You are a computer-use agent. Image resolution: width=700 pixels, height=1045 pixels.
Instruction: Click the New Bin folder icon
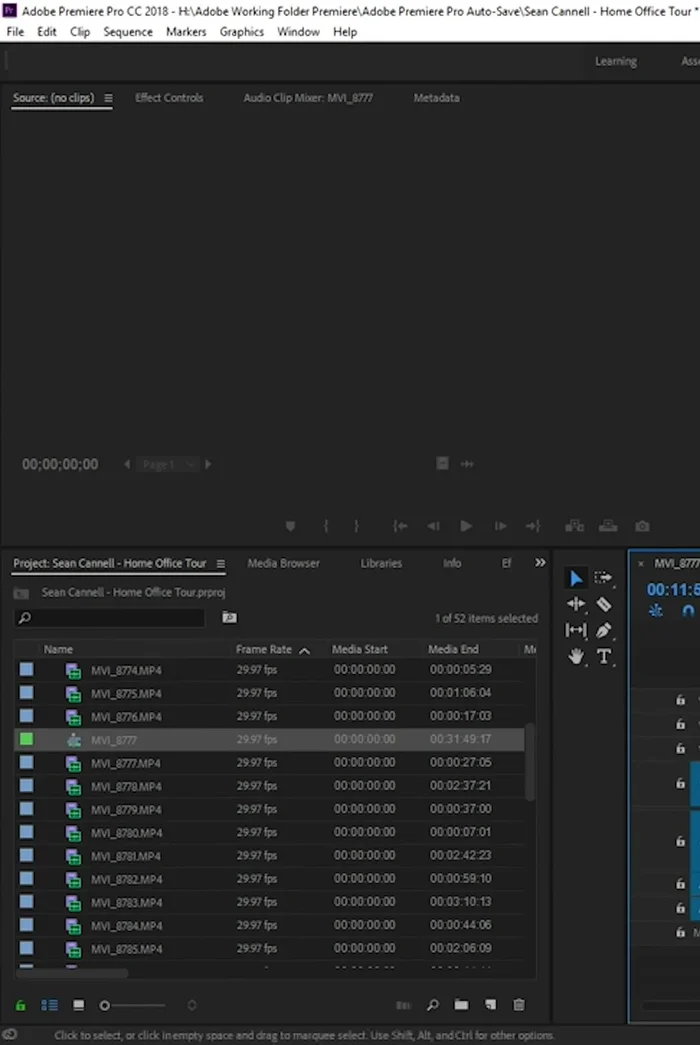(461, 1005)
